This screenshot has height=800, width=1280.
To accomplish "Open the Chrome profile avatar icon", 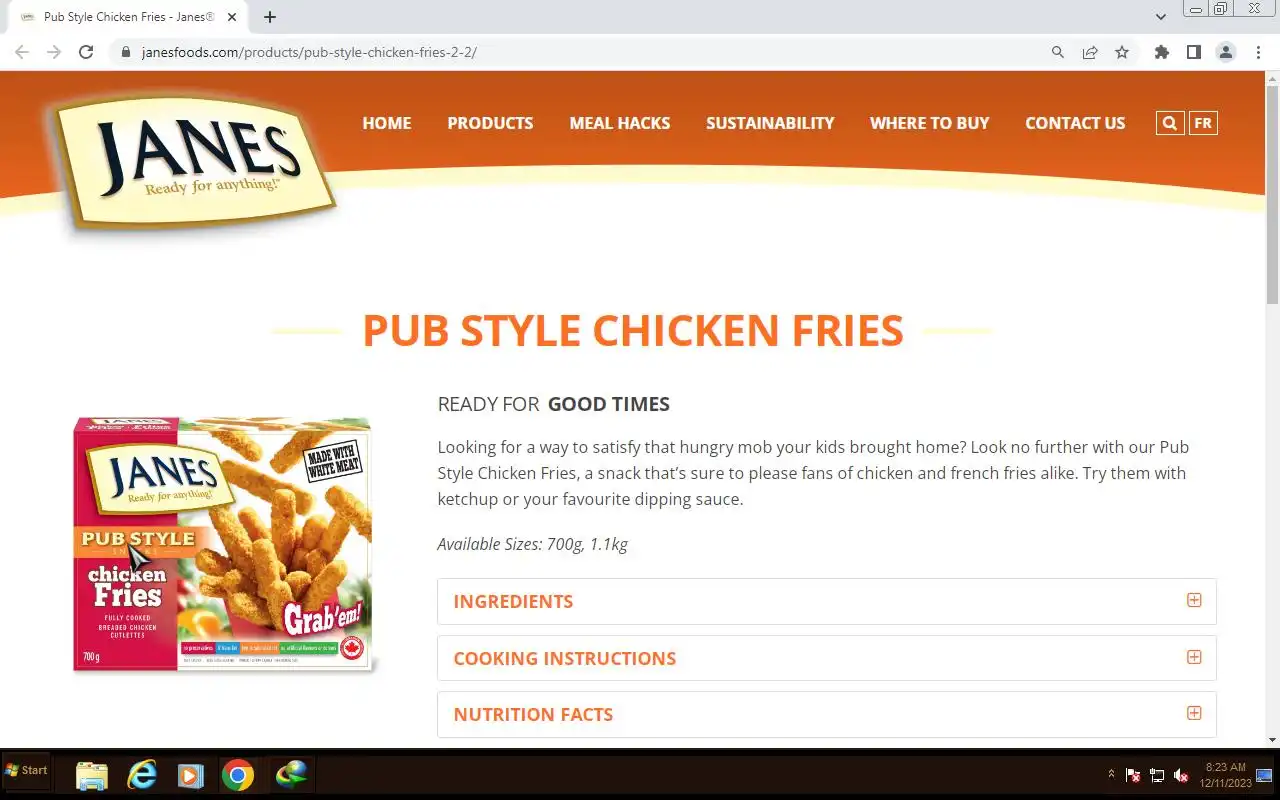I will coord(1225,52).
